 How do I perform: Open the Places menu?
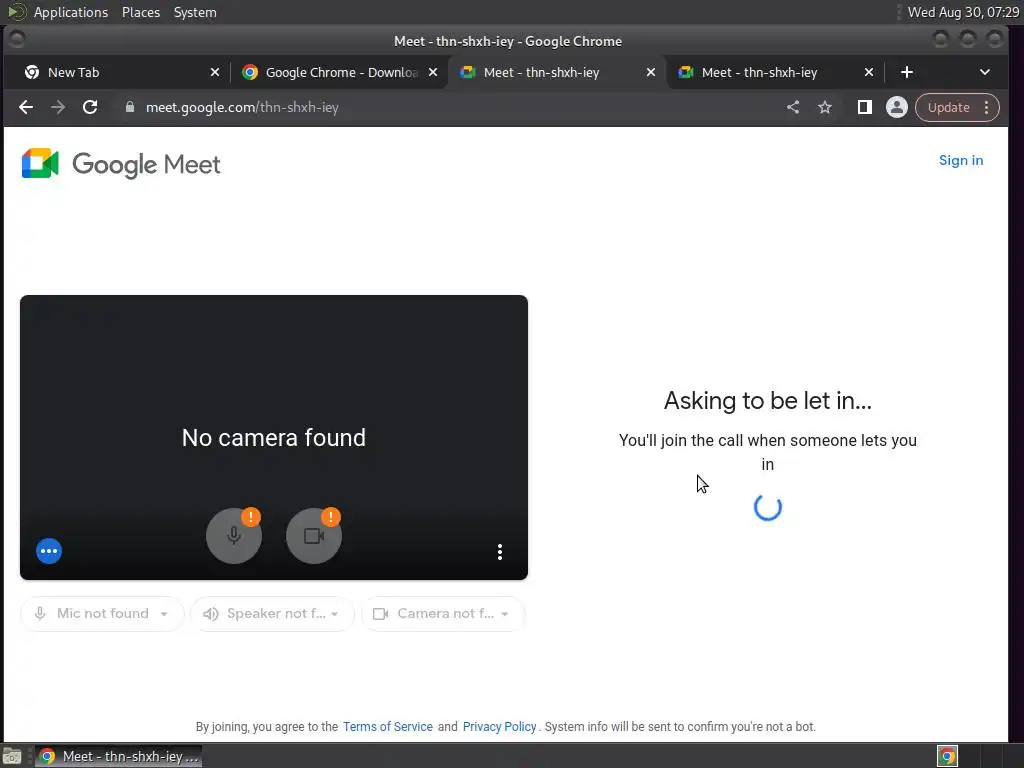point(141,12)
